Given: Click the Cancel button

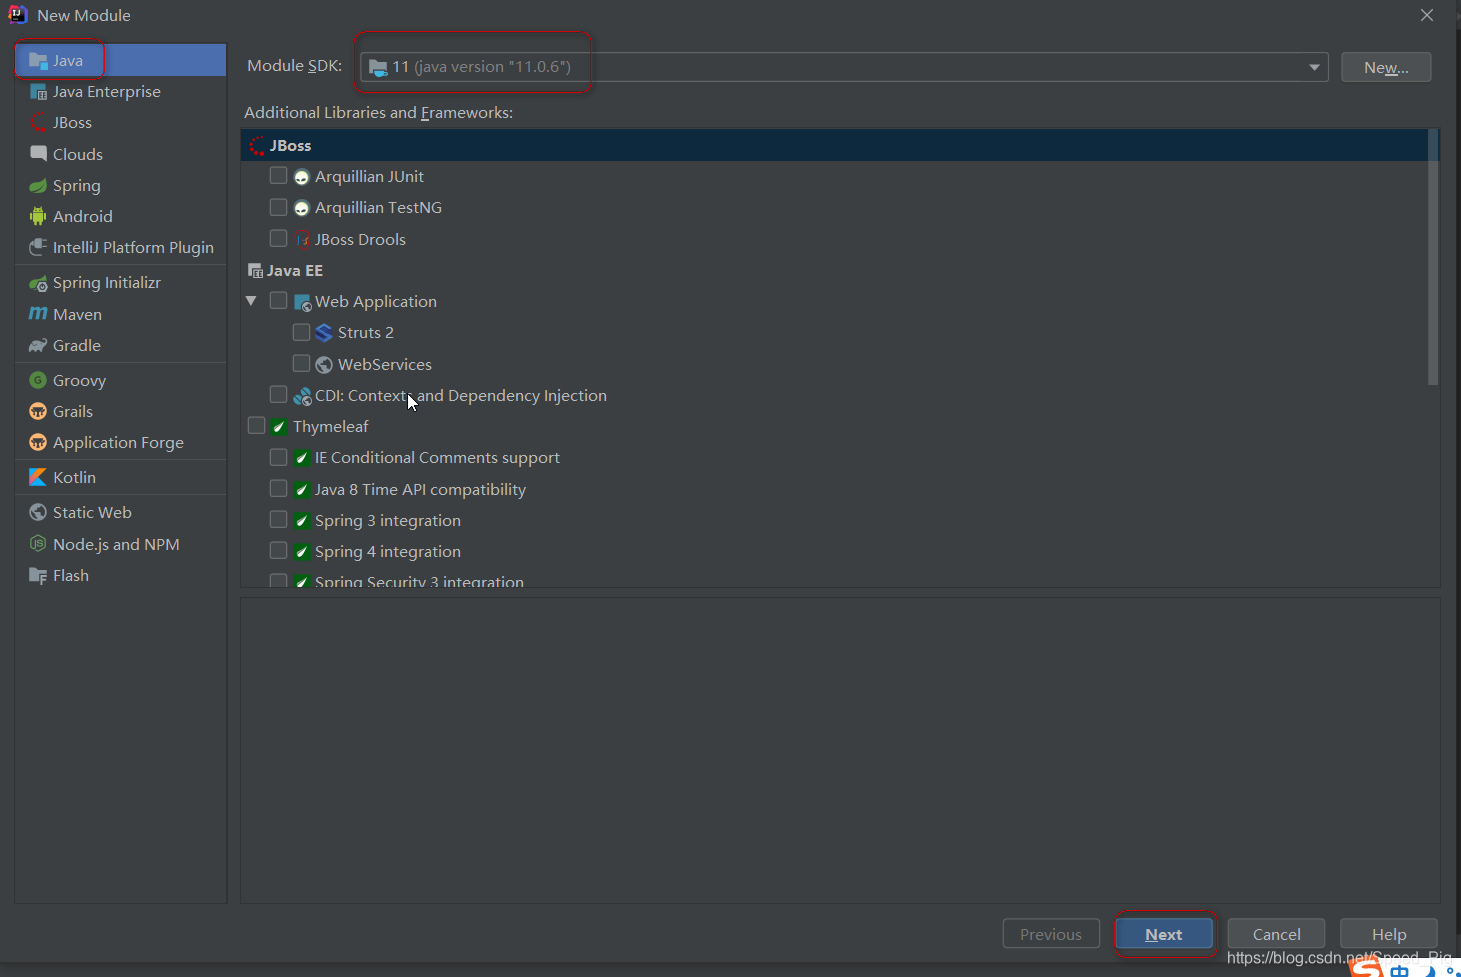Looking at the screenshot, I should [1276, 934].
